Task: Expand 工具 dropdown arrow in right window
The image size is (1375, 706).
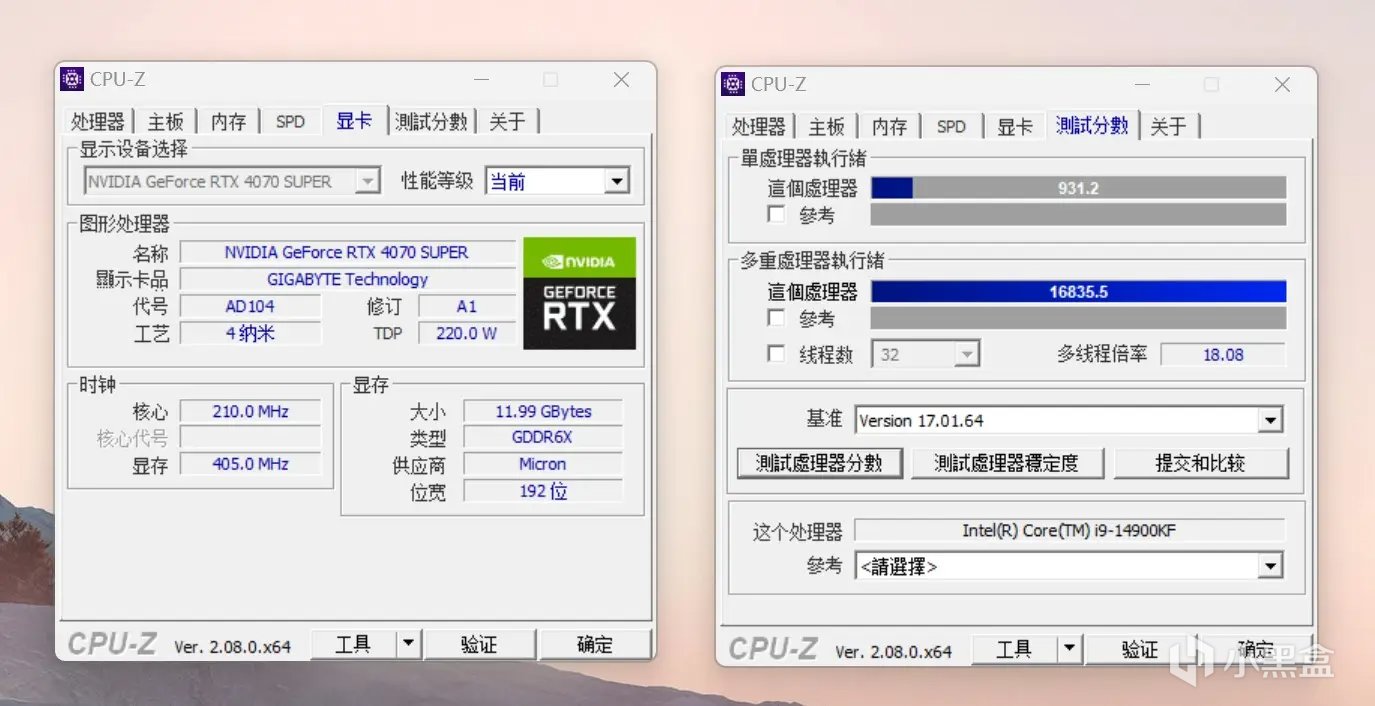Action: (x=1069, y=650)
